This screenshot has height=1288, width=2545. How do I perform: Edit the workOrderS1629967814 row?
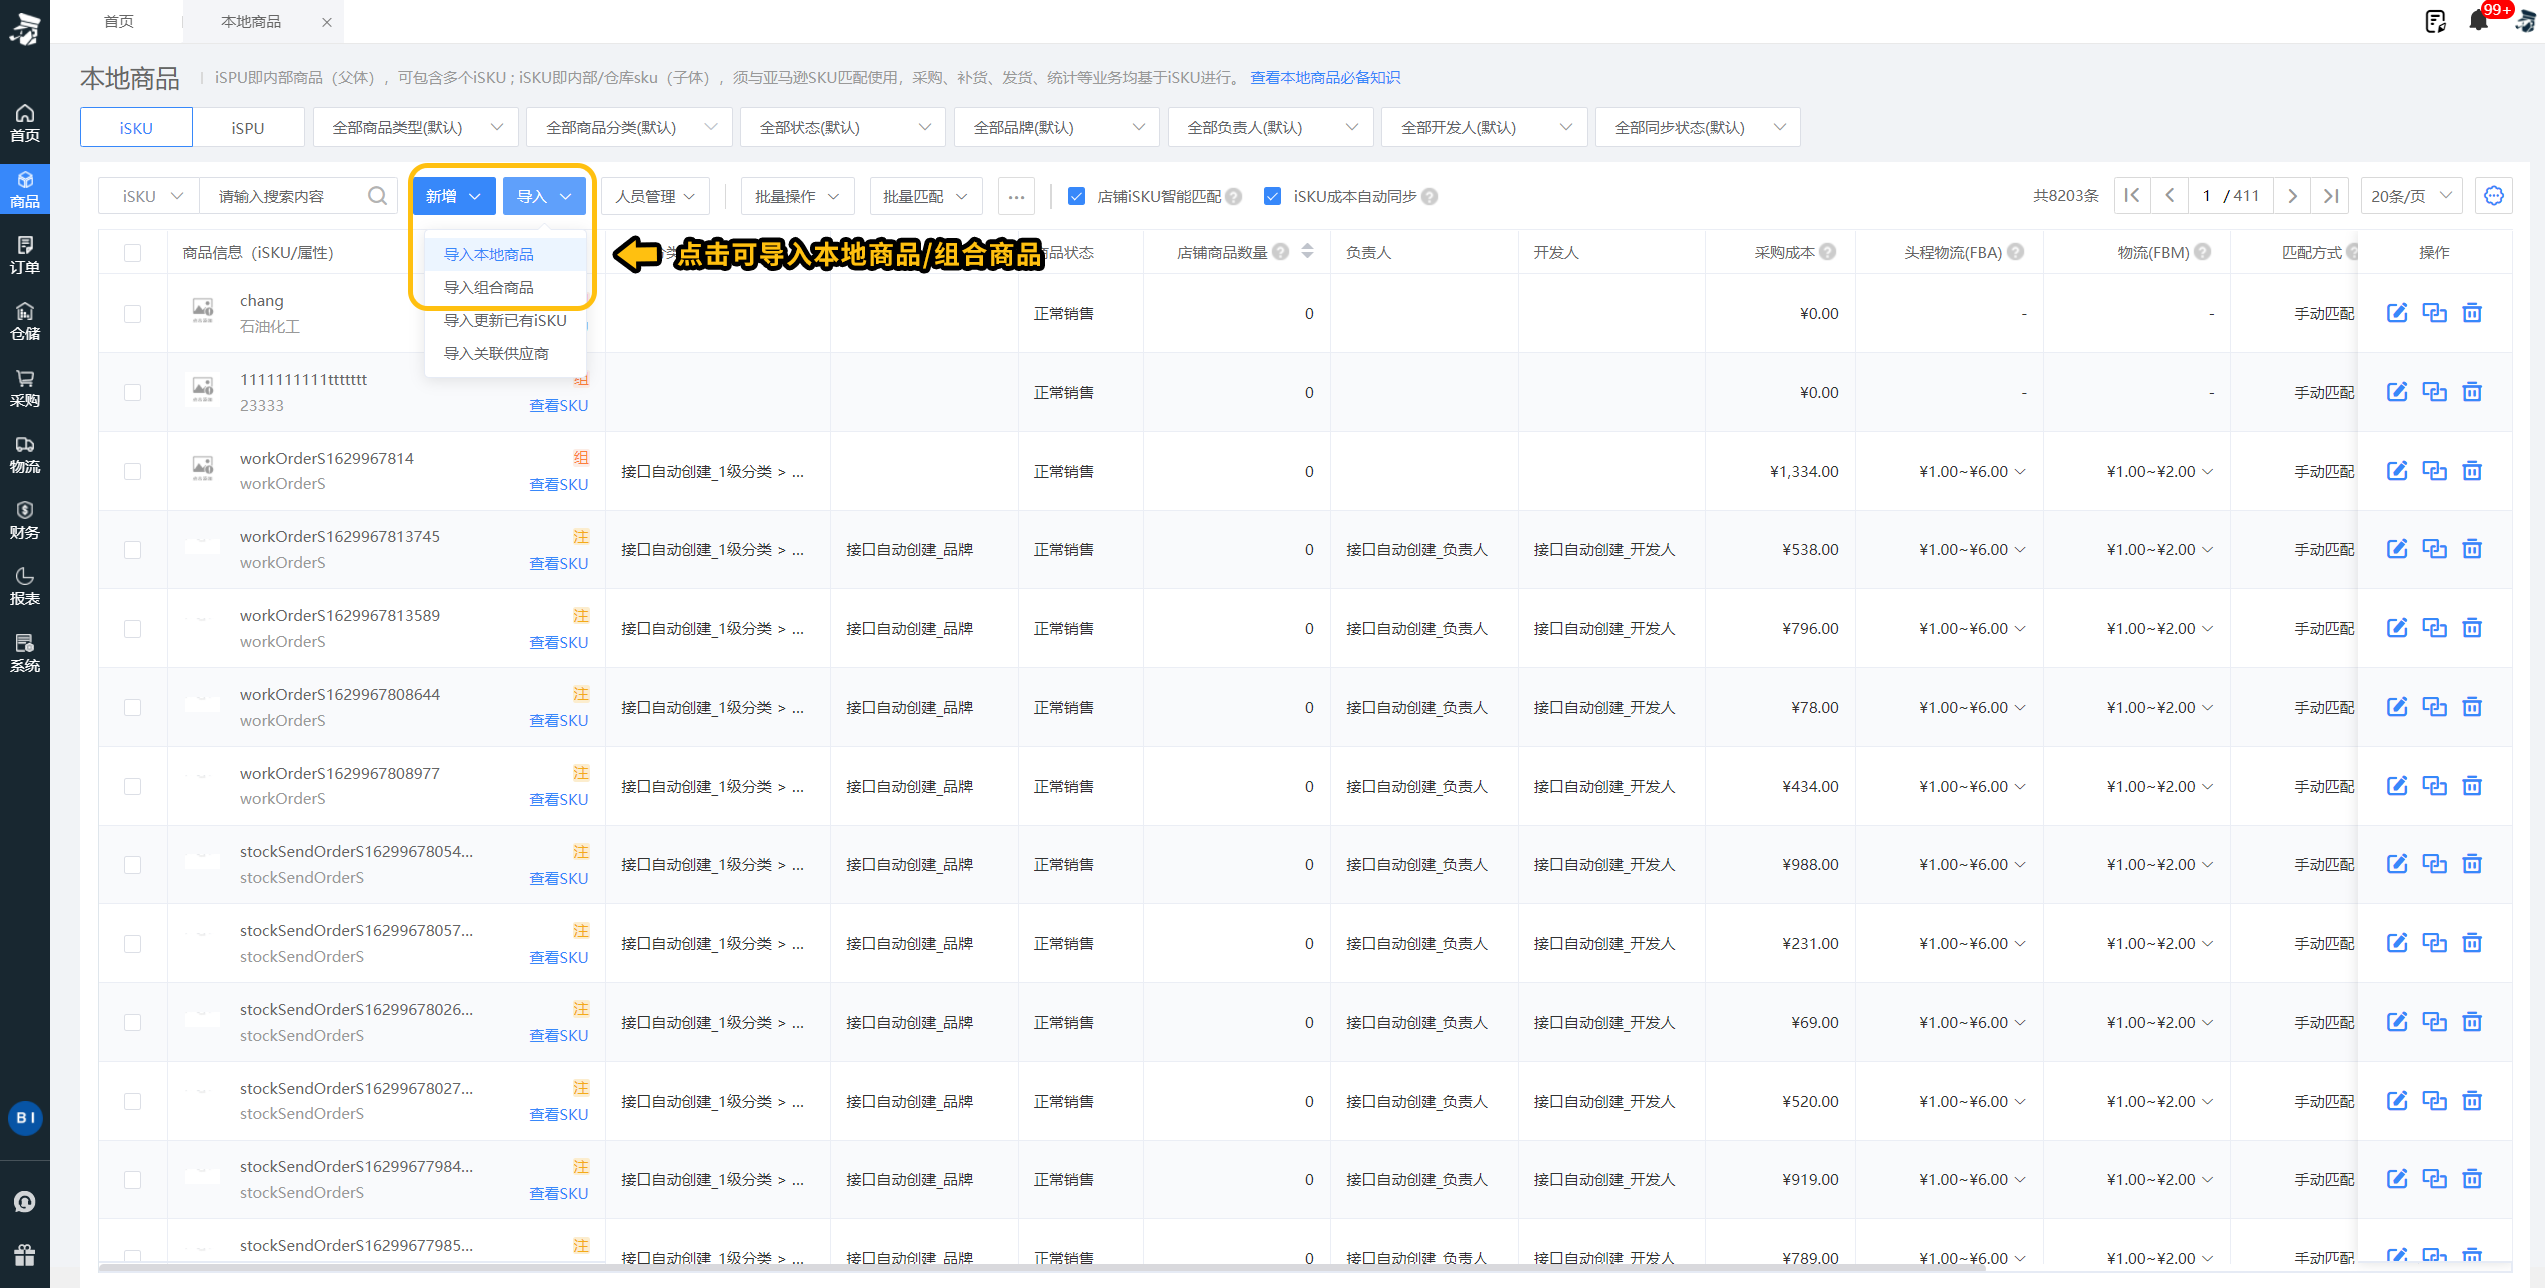click(x=2397, y=471)
